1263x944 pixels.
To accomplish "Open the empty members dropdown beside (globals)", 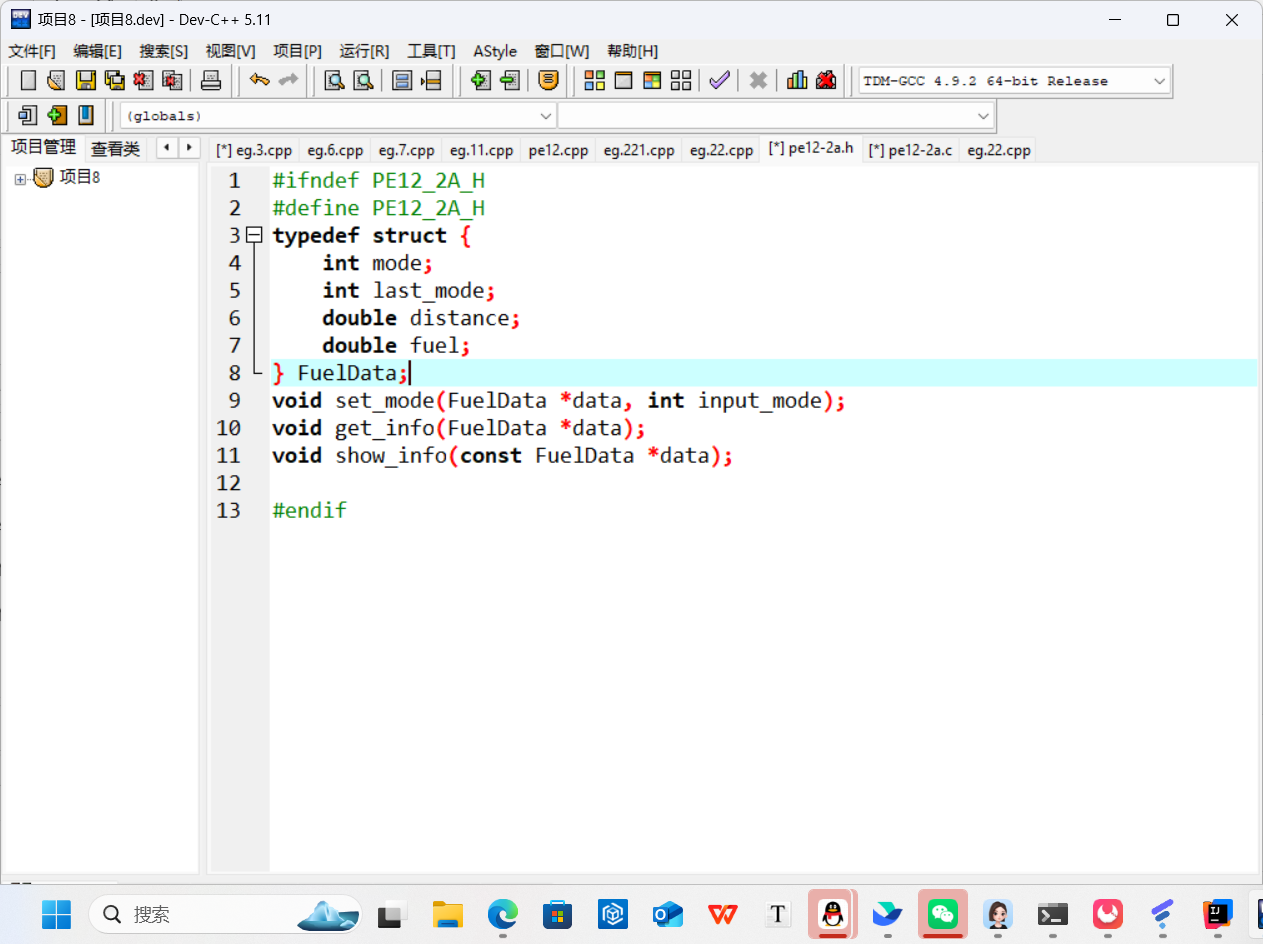I will pyautogui.click(x=776, y=116).
